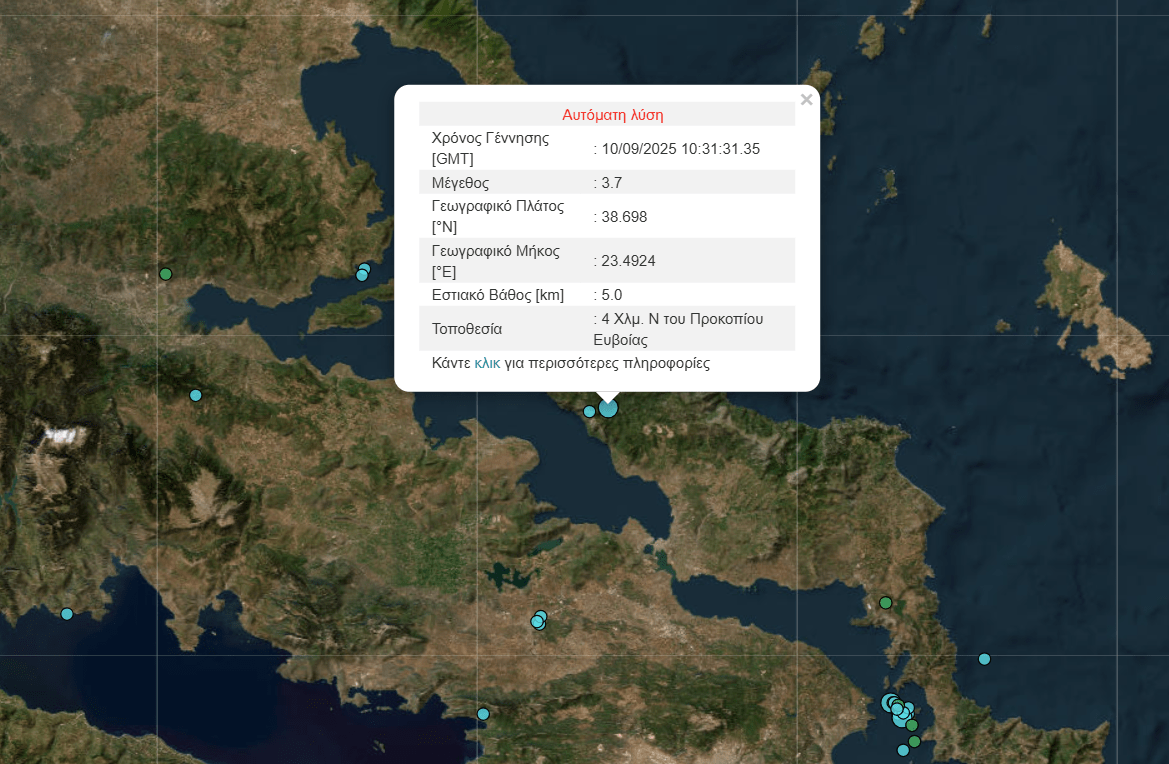Click the latitude value '38.698'
The image size is (1169, 764).
[x=624, y=217]
